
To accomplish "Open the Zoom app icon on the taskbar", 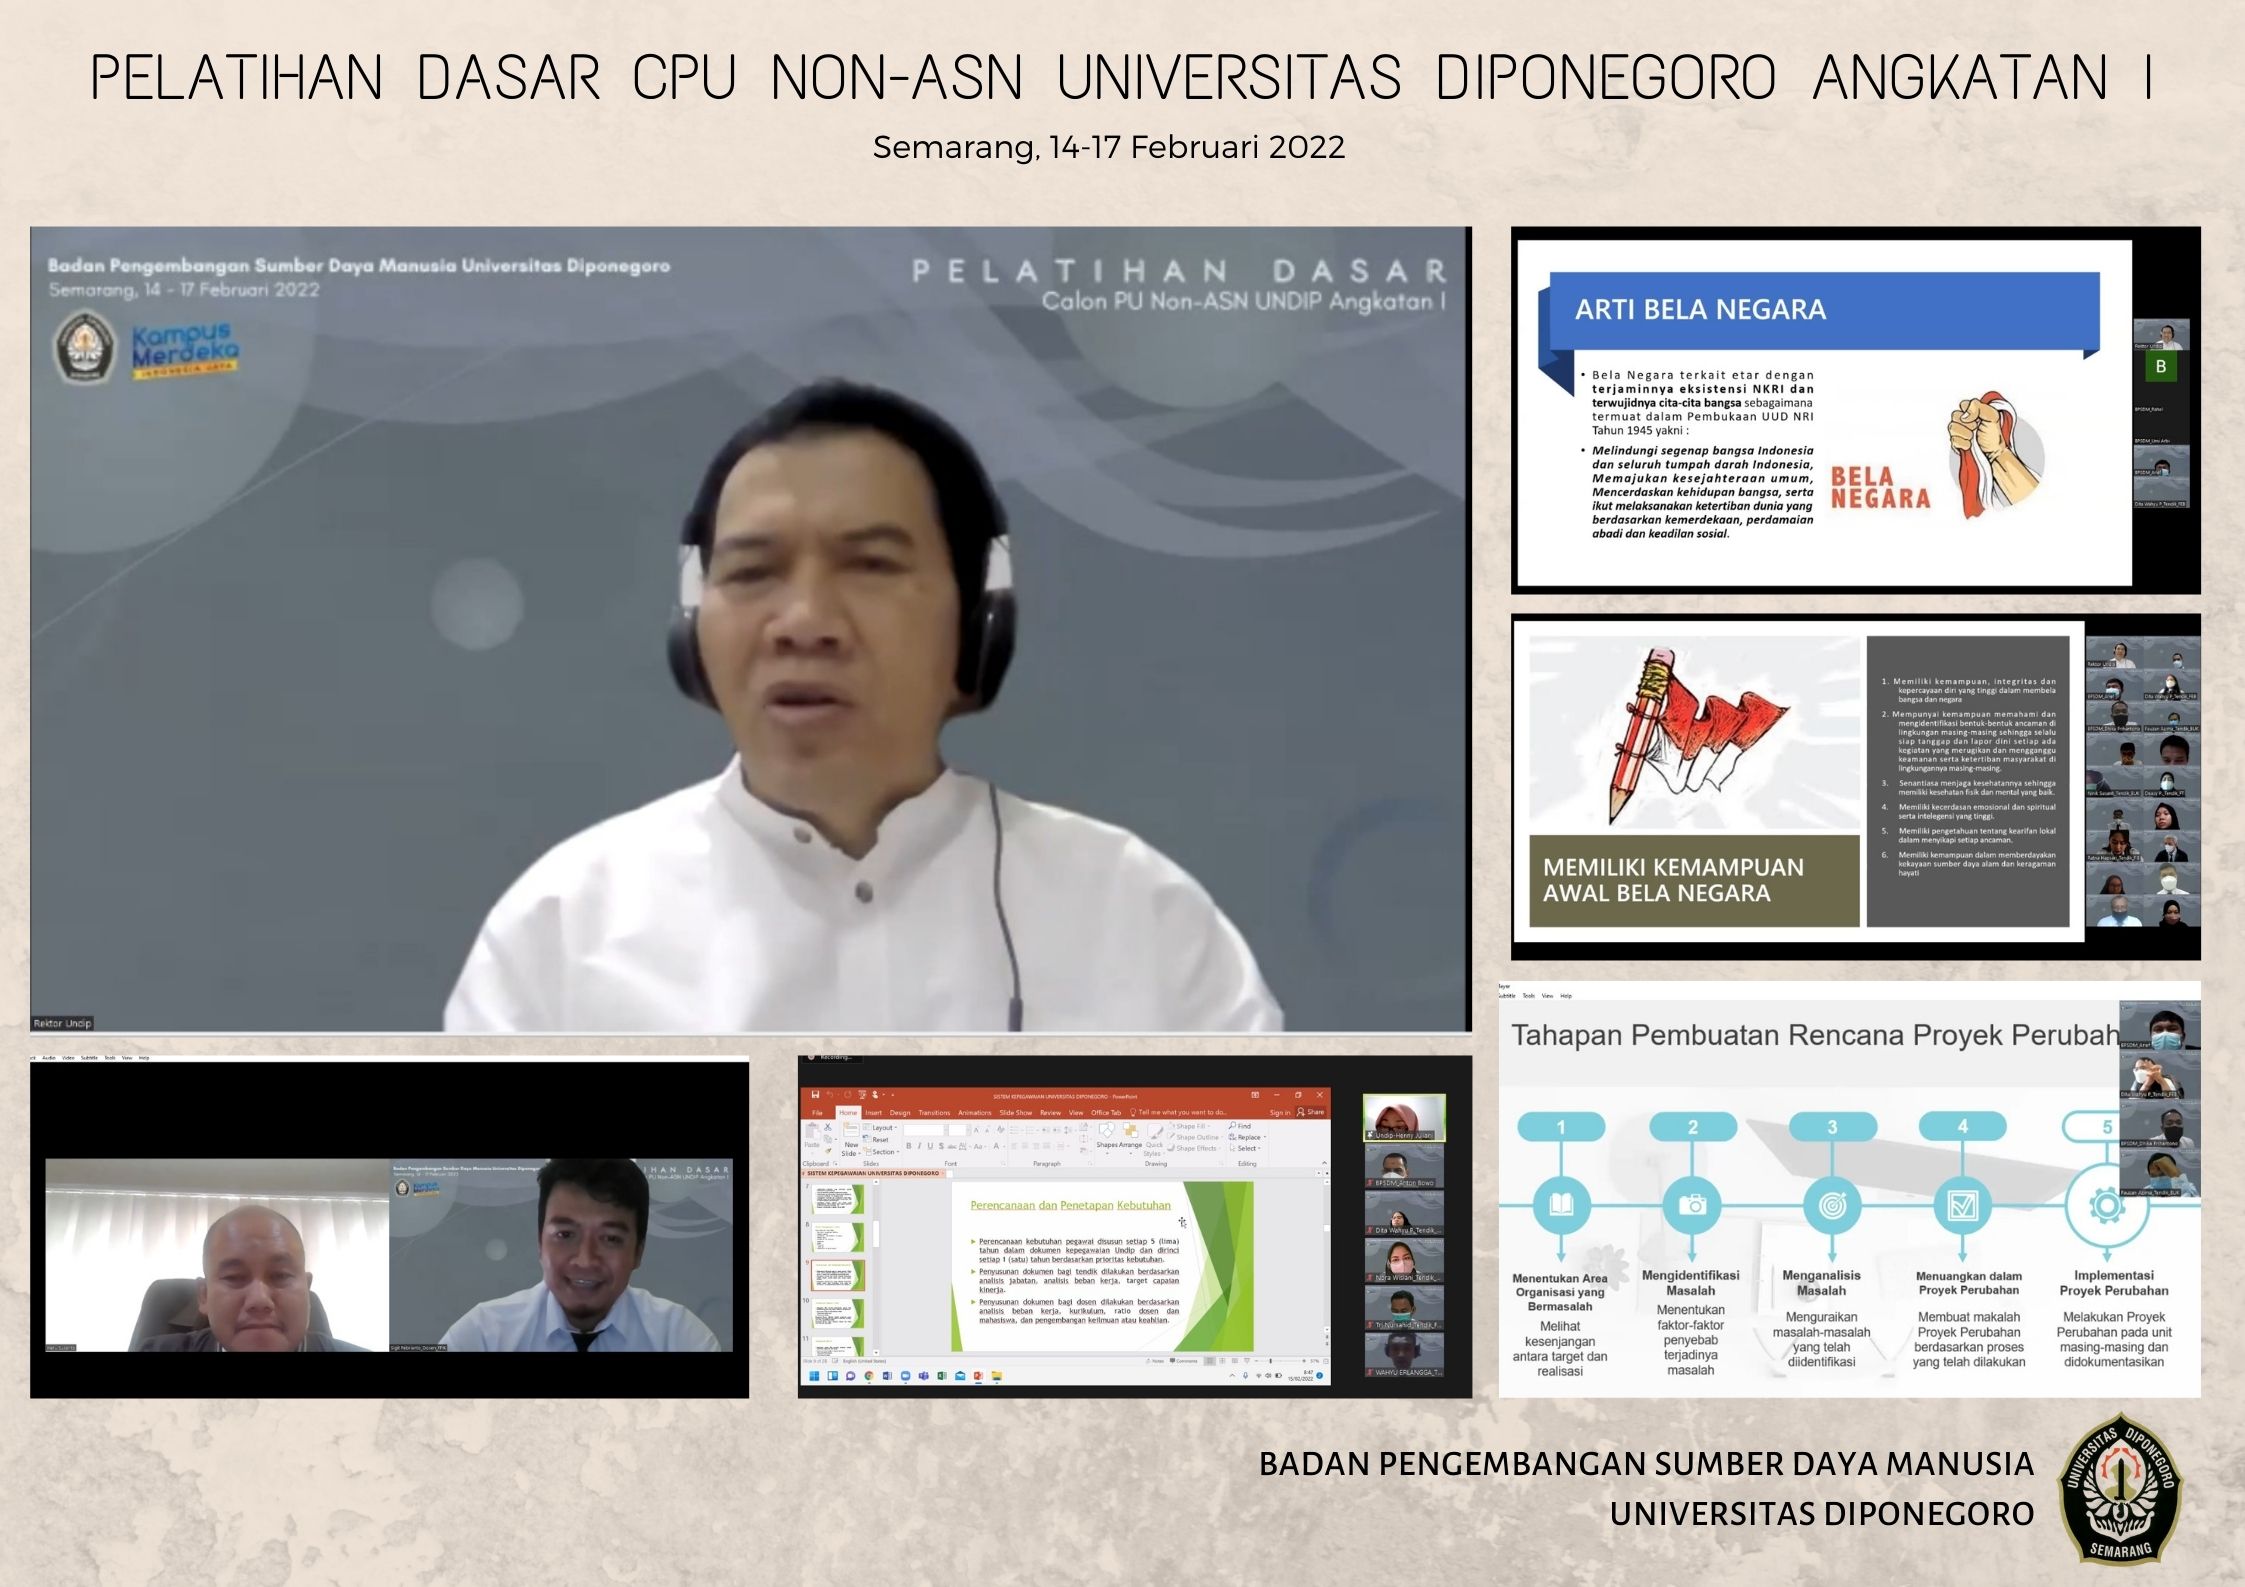I will (906, 1376).
